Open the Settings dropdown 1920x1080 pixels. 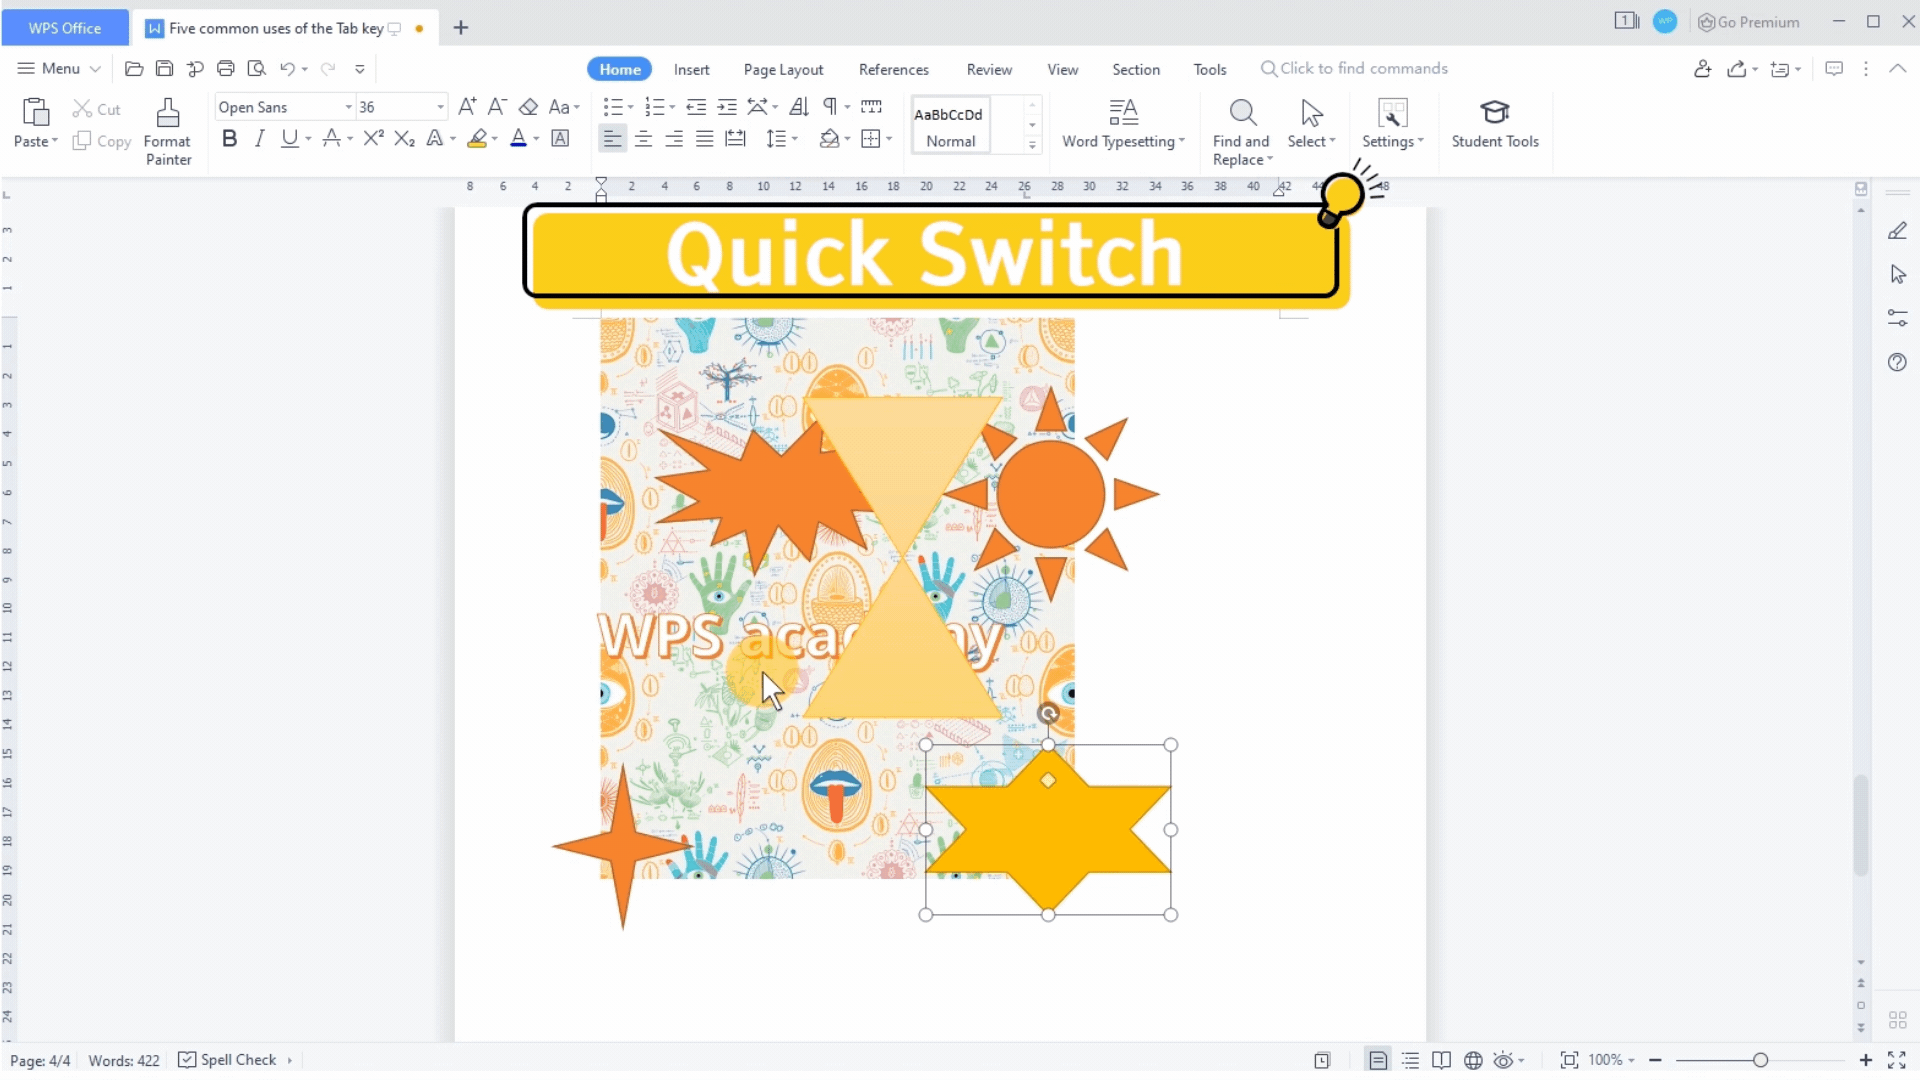click(1393, 141)
